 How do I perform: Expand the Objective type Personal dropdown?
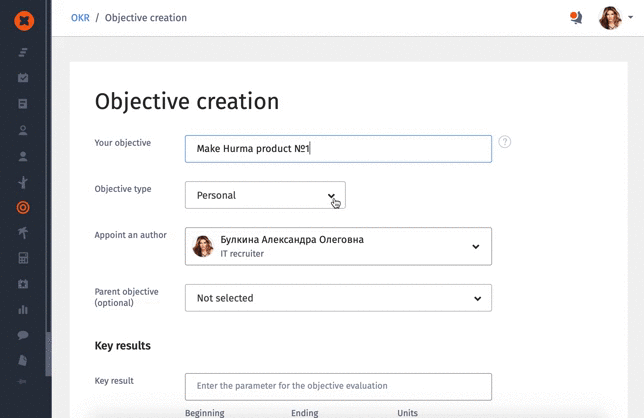tap(265, 195)
